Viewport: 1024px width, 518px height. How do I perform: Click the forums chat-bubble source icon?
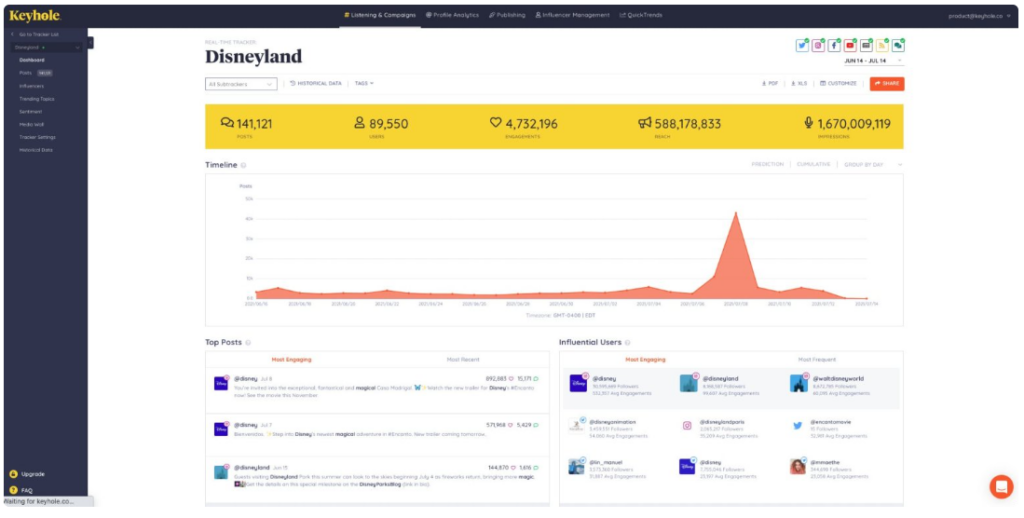898,46
